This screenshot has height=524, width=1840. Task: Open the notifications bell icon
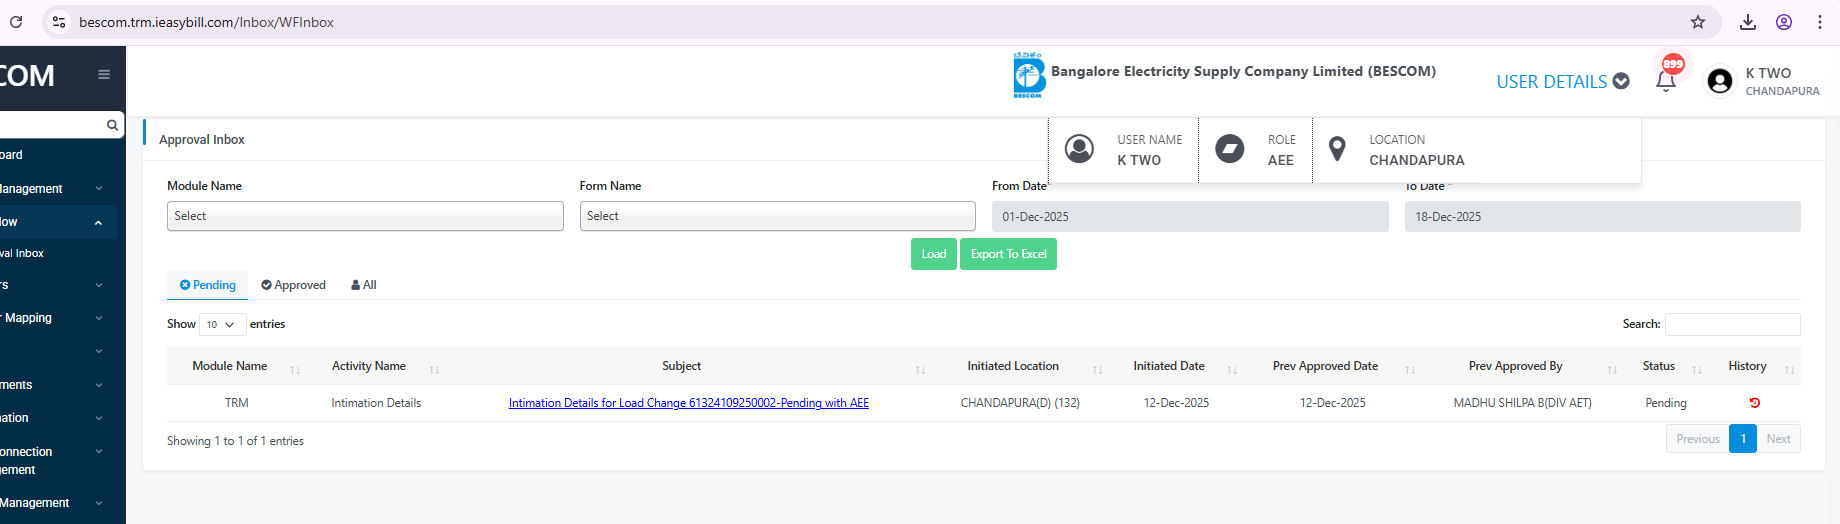(1666, 82)
